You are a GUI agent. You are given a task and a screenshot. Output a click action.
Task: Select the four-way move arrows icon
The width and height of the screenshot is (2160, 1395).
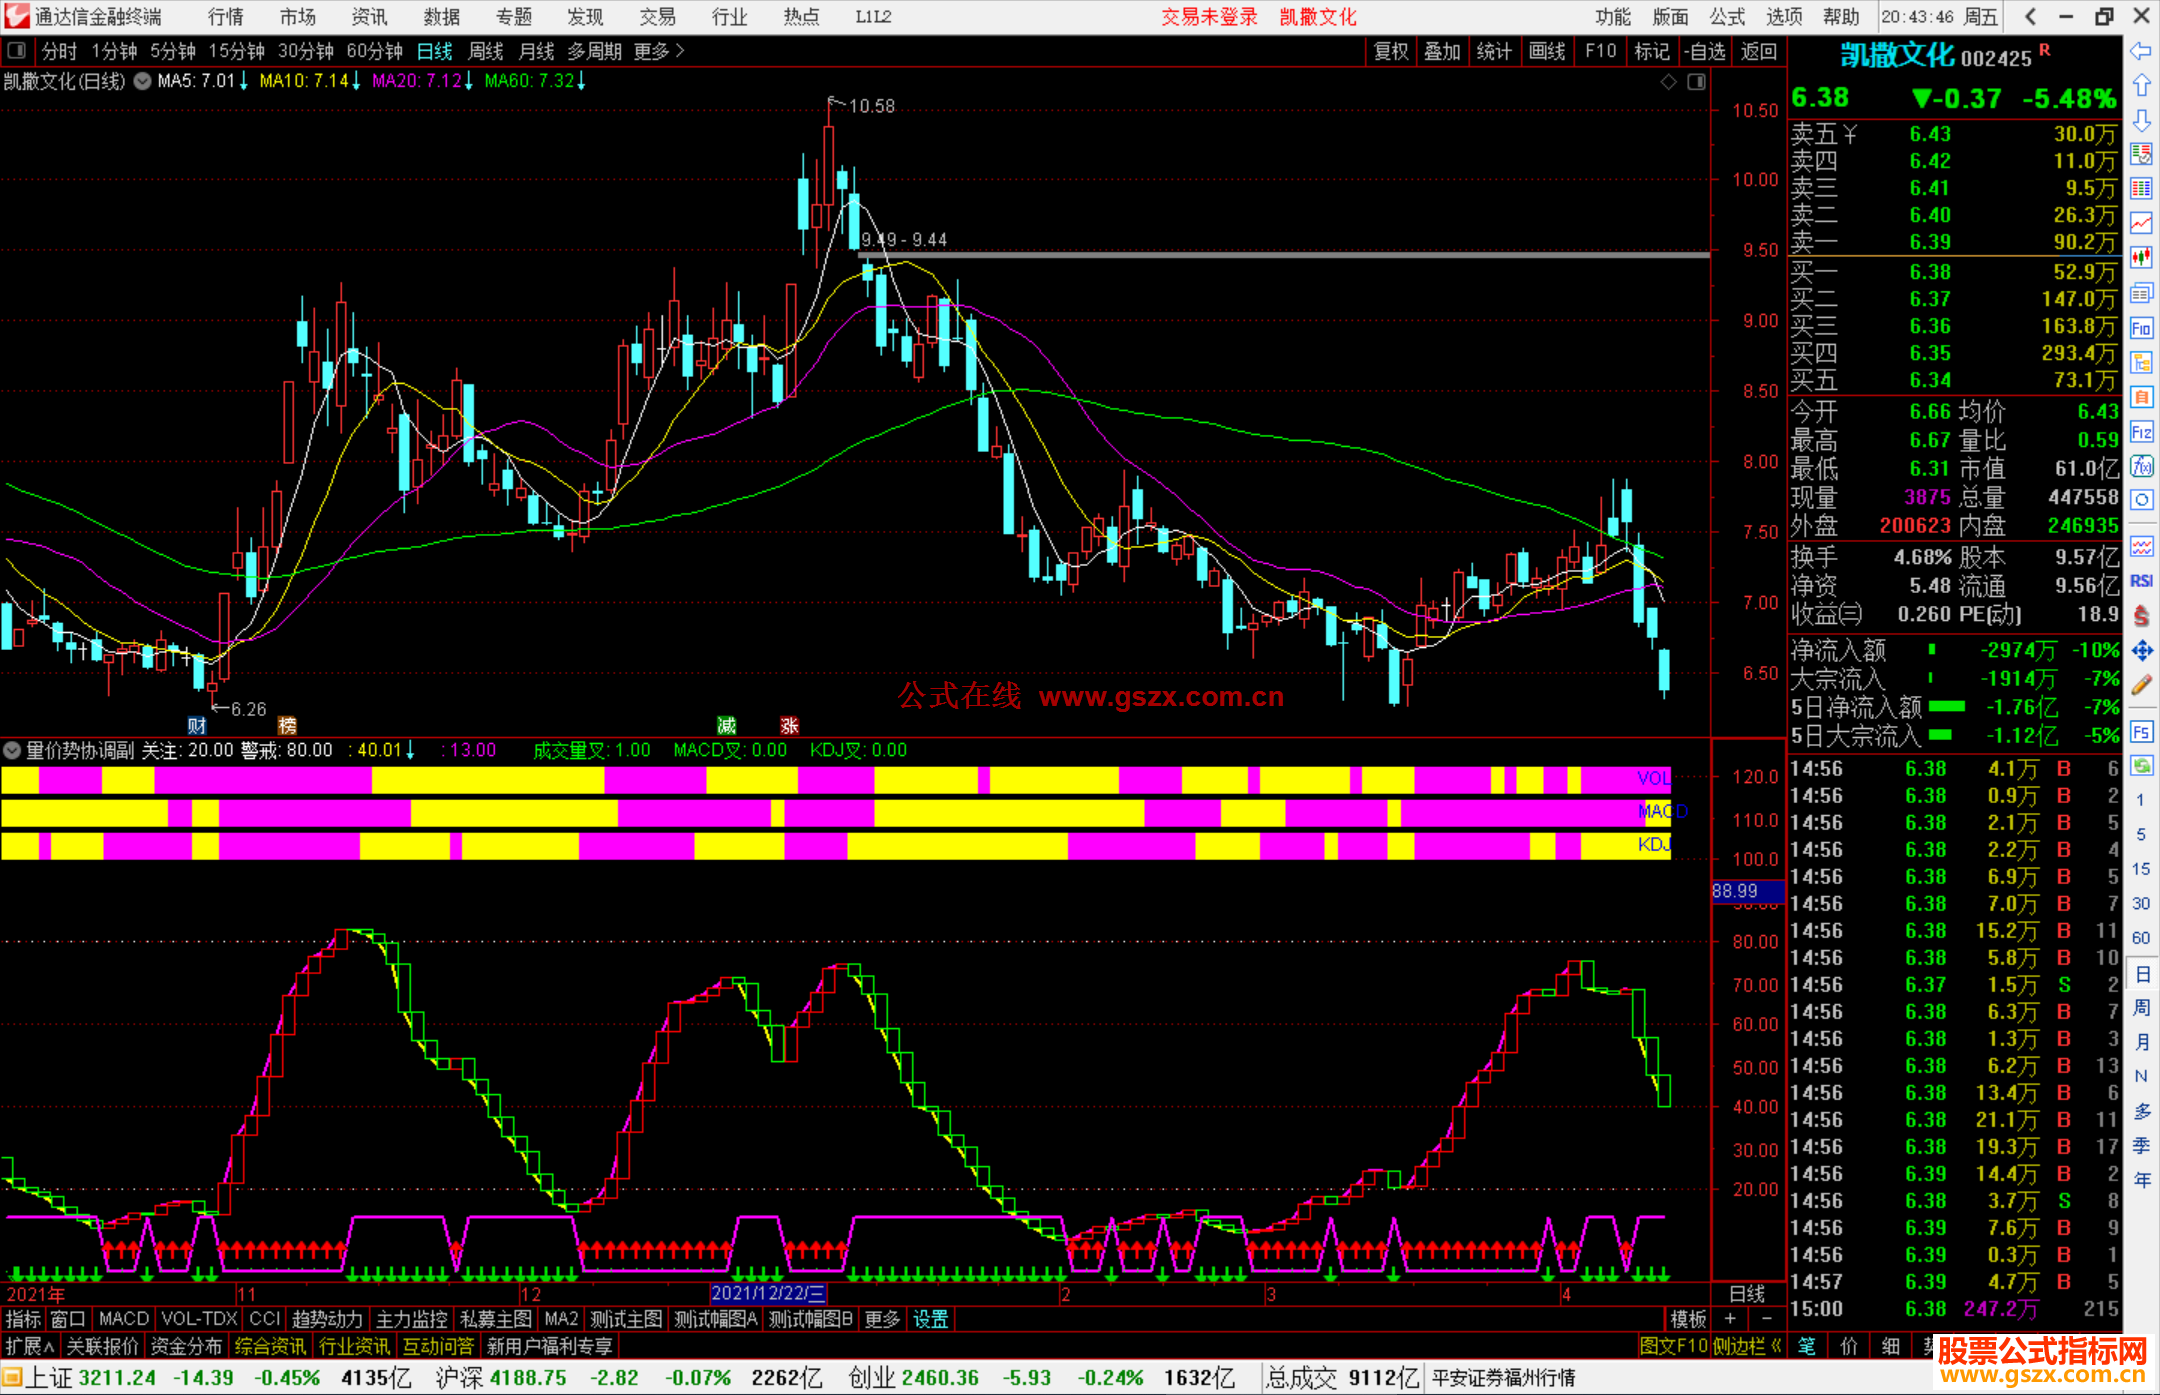click(2141, 651)
